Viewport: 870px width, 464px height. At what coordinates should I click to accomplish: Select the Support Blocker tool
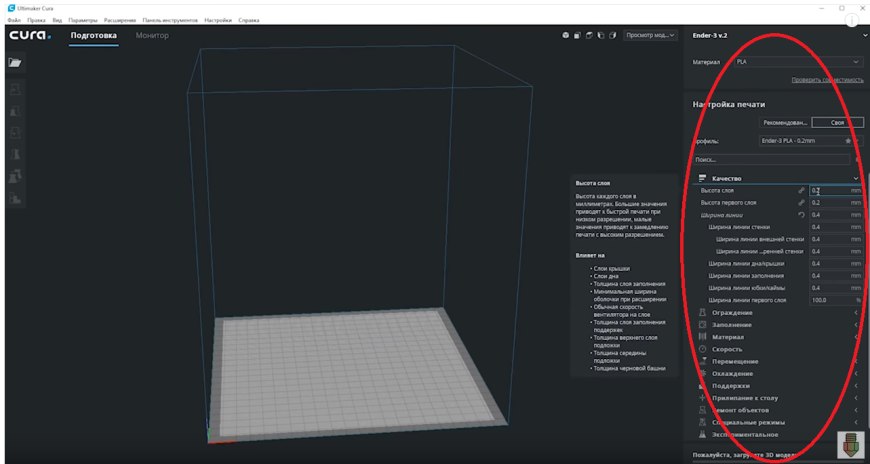14,197
